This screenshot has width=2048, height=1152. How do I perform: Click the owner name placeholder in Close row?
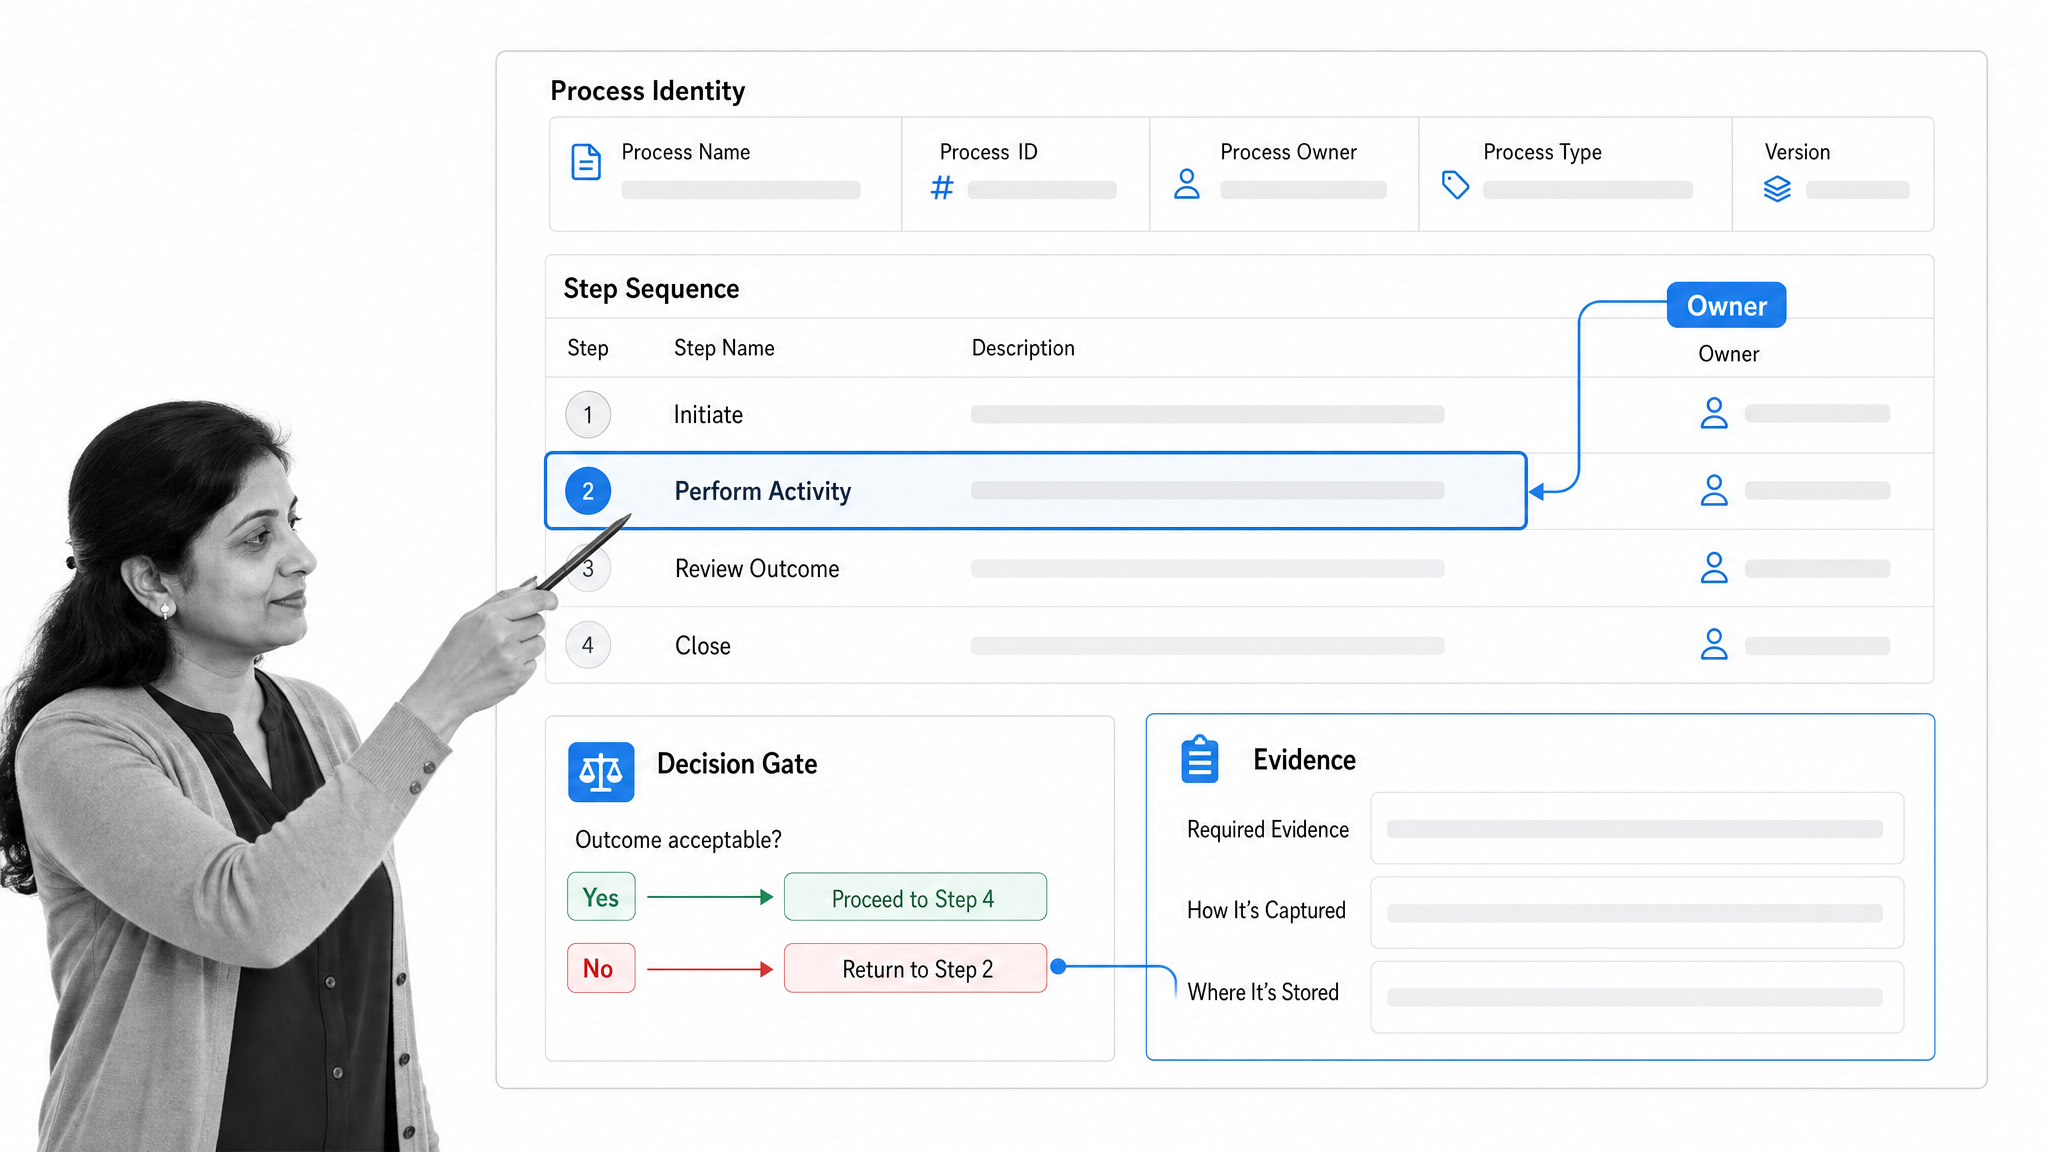(1817, 645)
